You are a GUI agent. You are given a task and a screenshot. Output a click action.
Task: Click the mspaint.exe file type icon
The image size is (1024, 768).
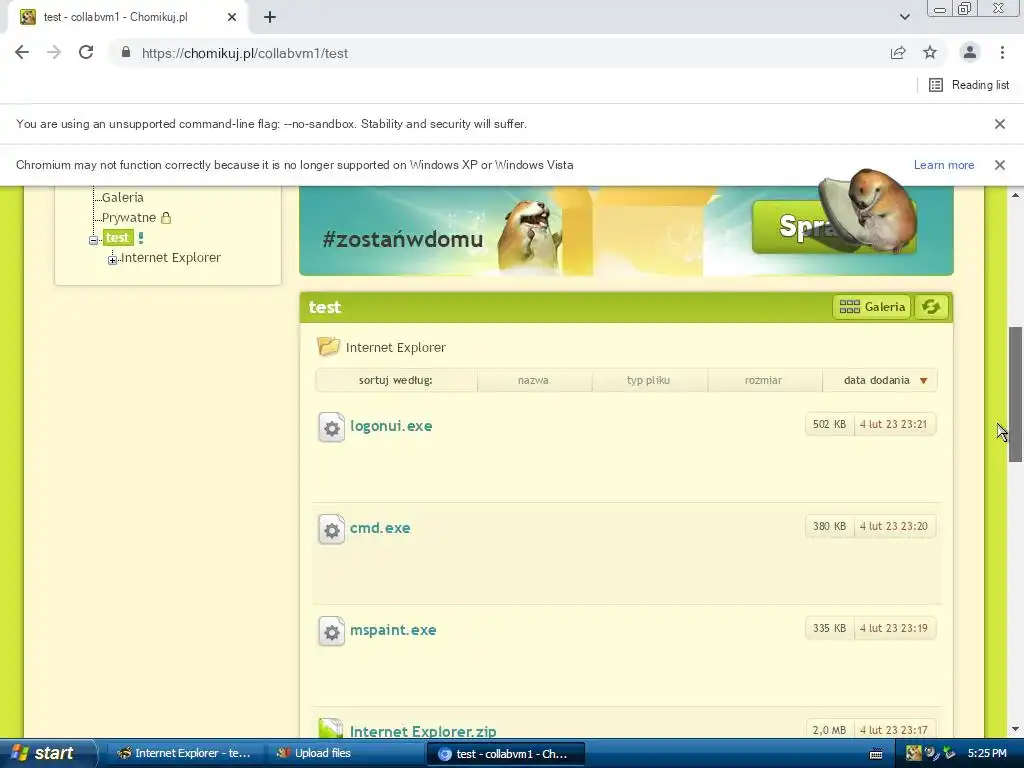[x=332, y=631]
